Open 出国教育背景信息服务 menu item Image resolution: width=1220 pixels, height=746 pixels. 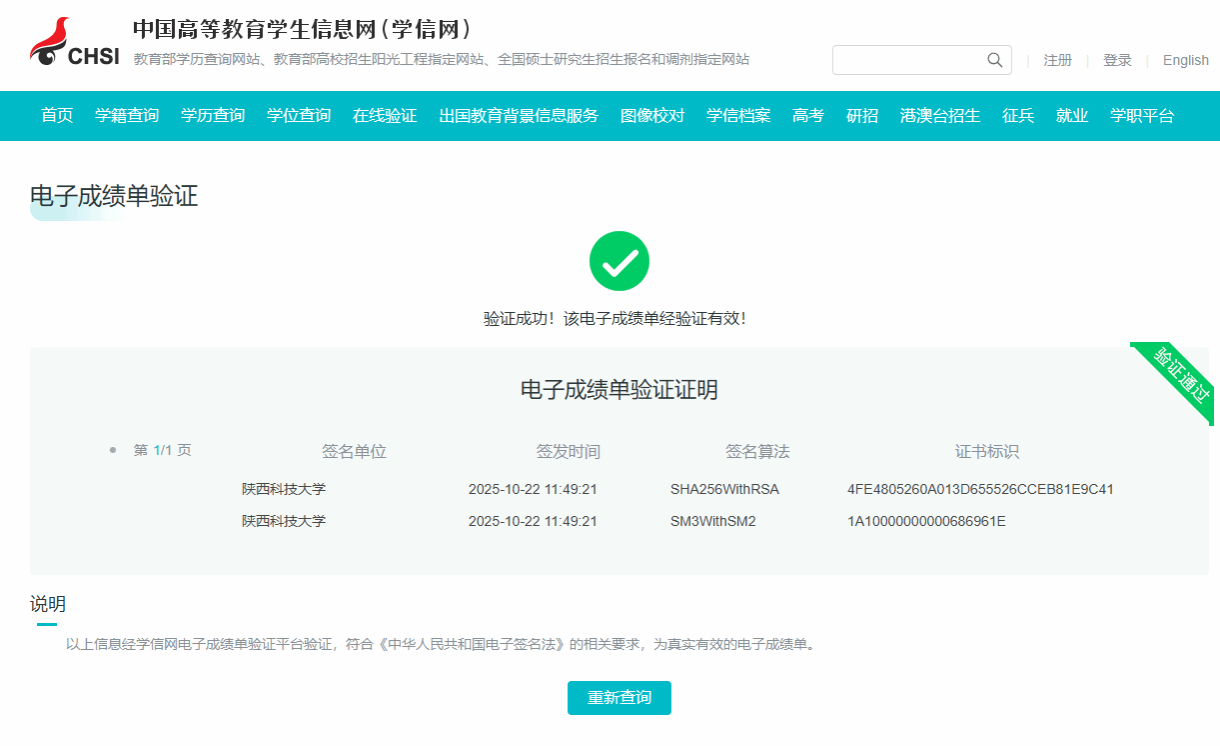[518, 116]
